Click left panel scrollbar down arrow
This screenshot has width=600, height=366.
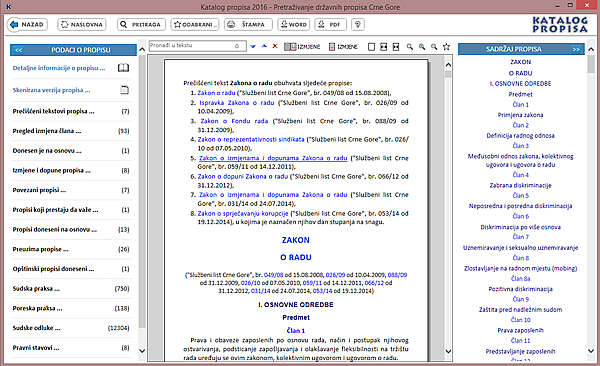pos(142,350)
